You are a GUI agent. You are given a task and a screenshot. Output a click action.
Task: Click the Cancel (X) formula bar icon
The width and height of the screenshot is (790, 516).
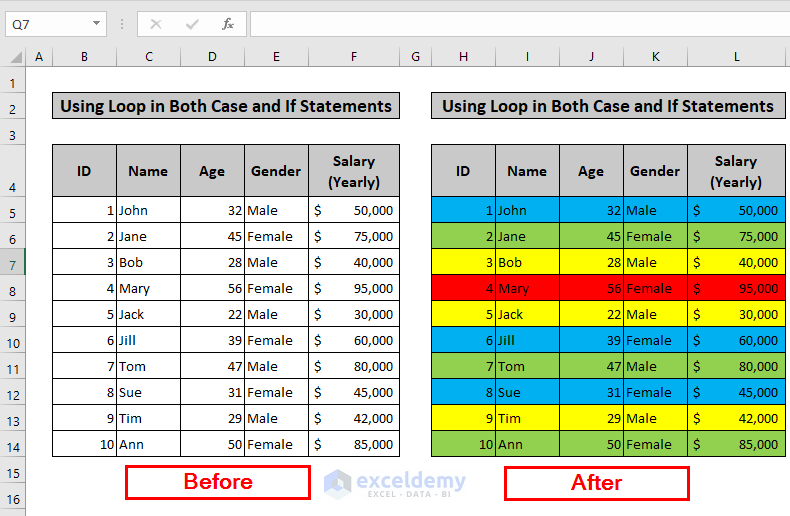pyautogui.click(x=156, y=24)
